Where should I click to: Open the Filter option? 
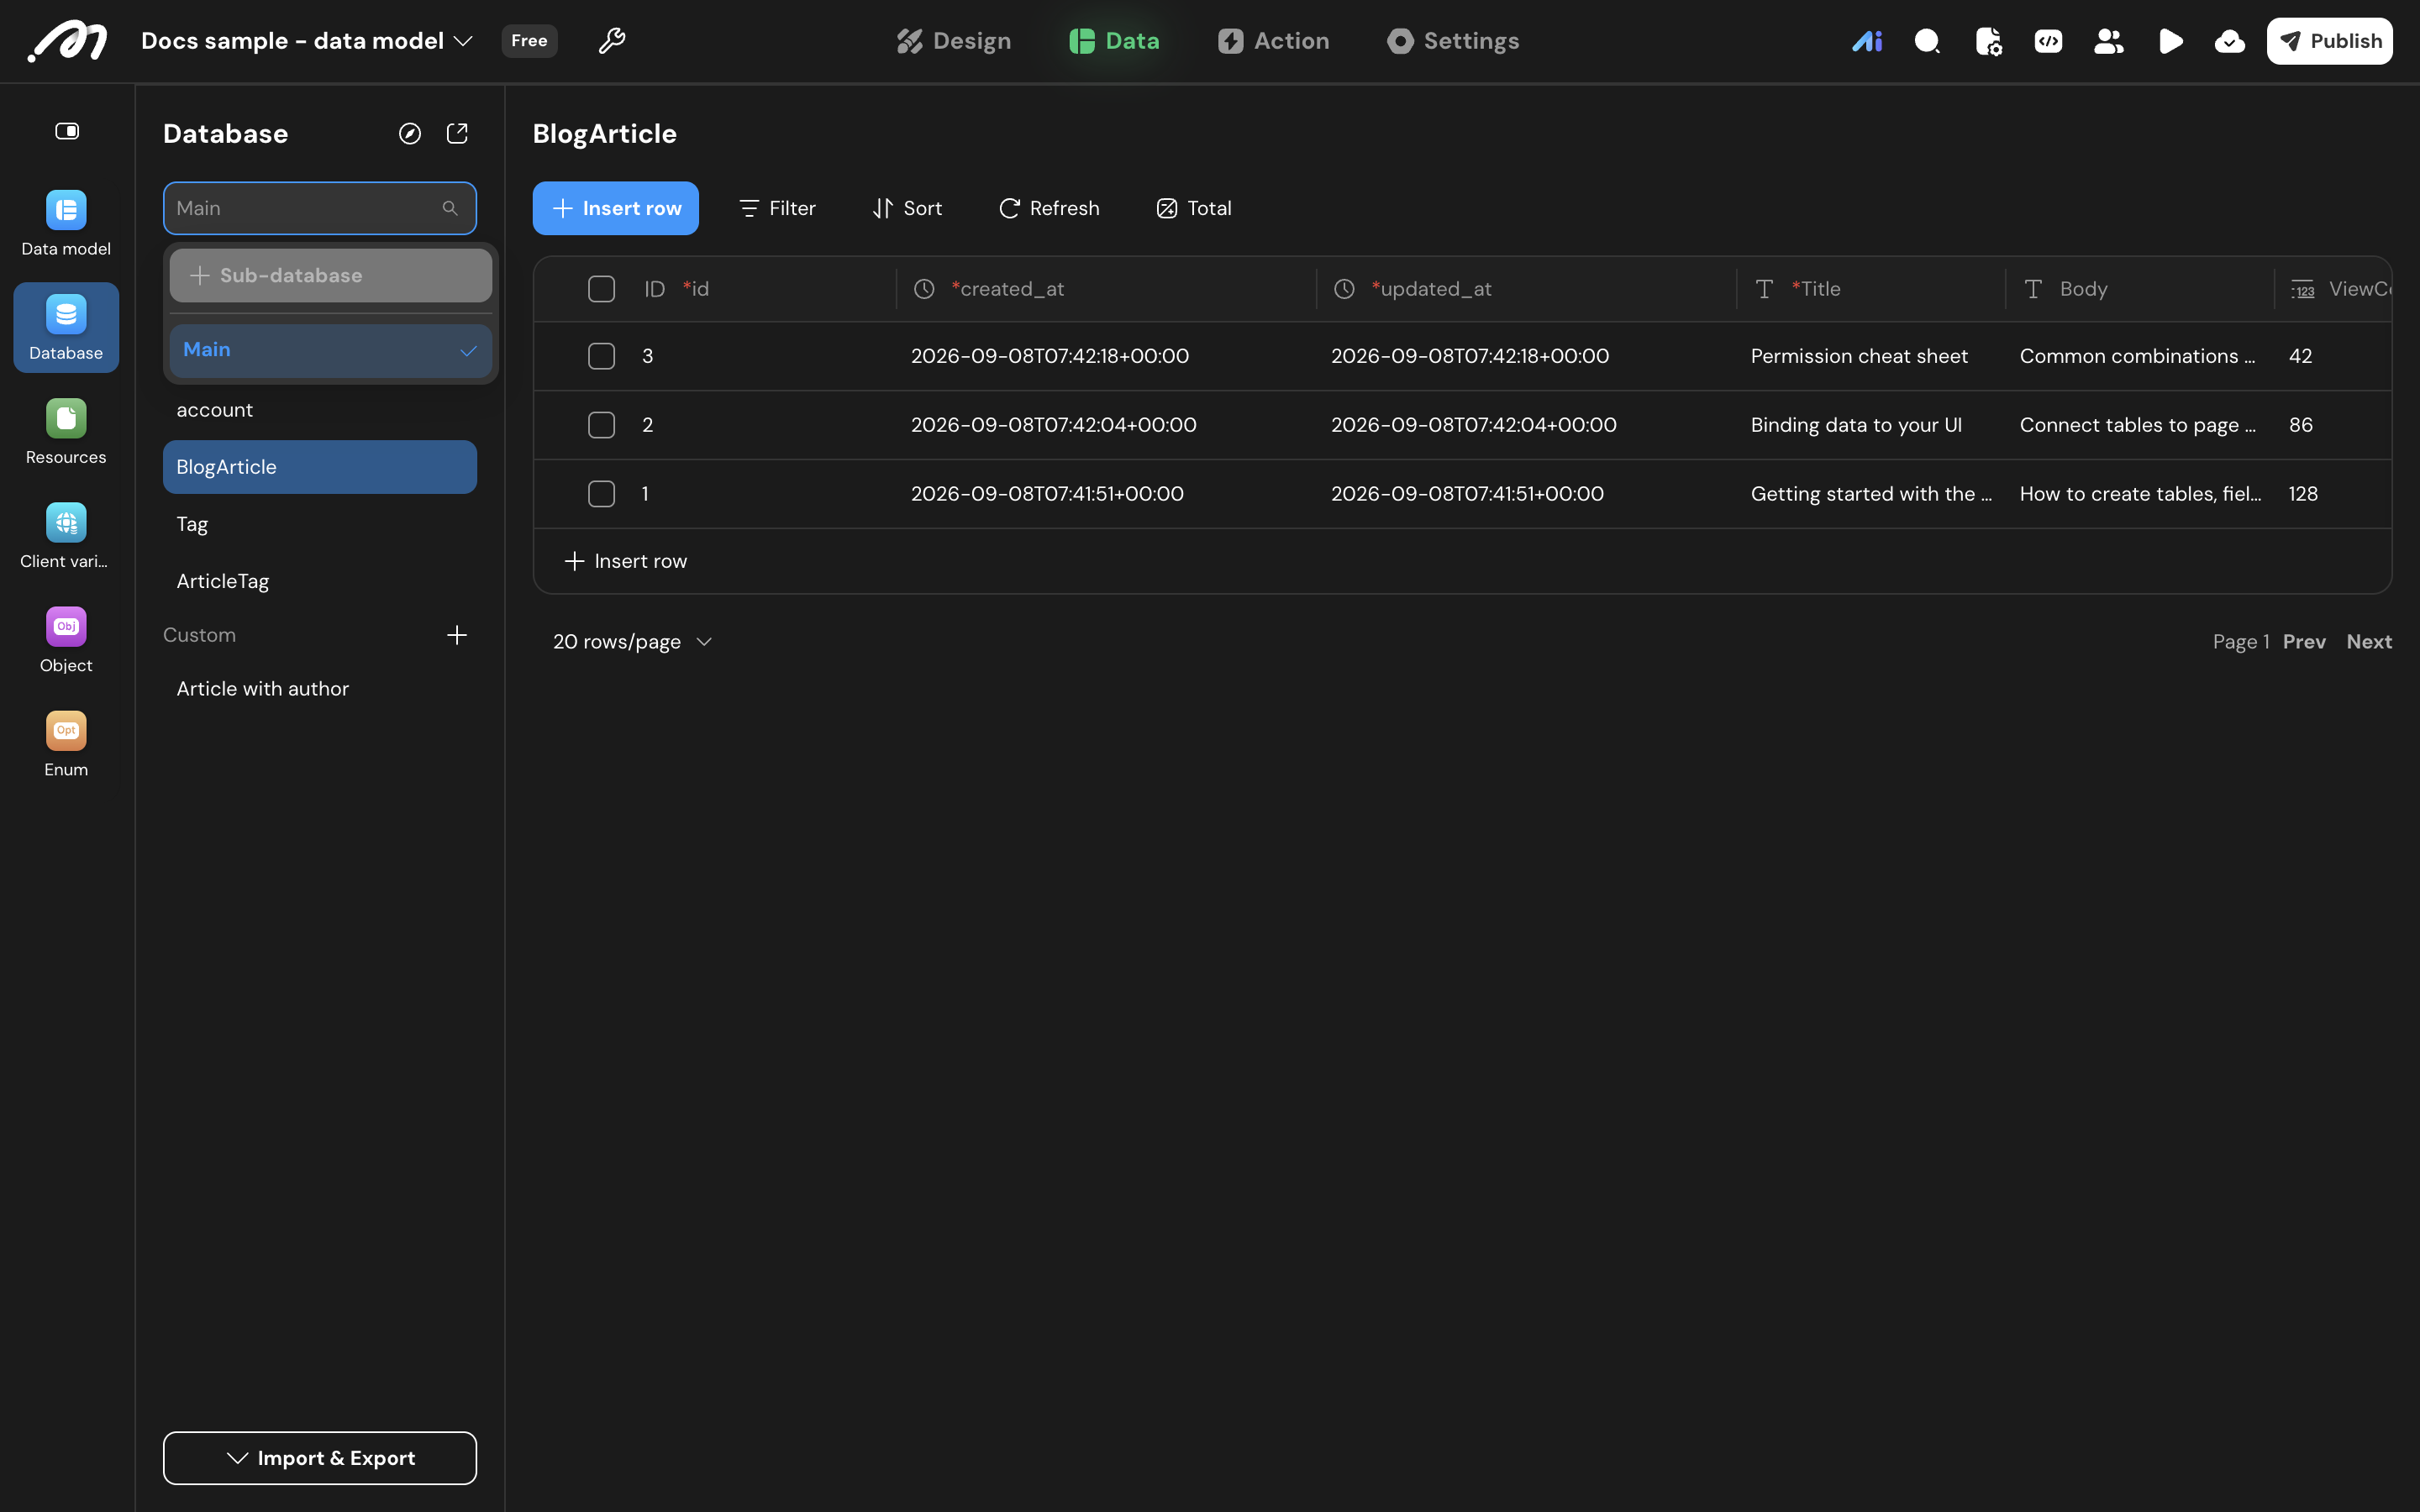(x=777, y=208)
